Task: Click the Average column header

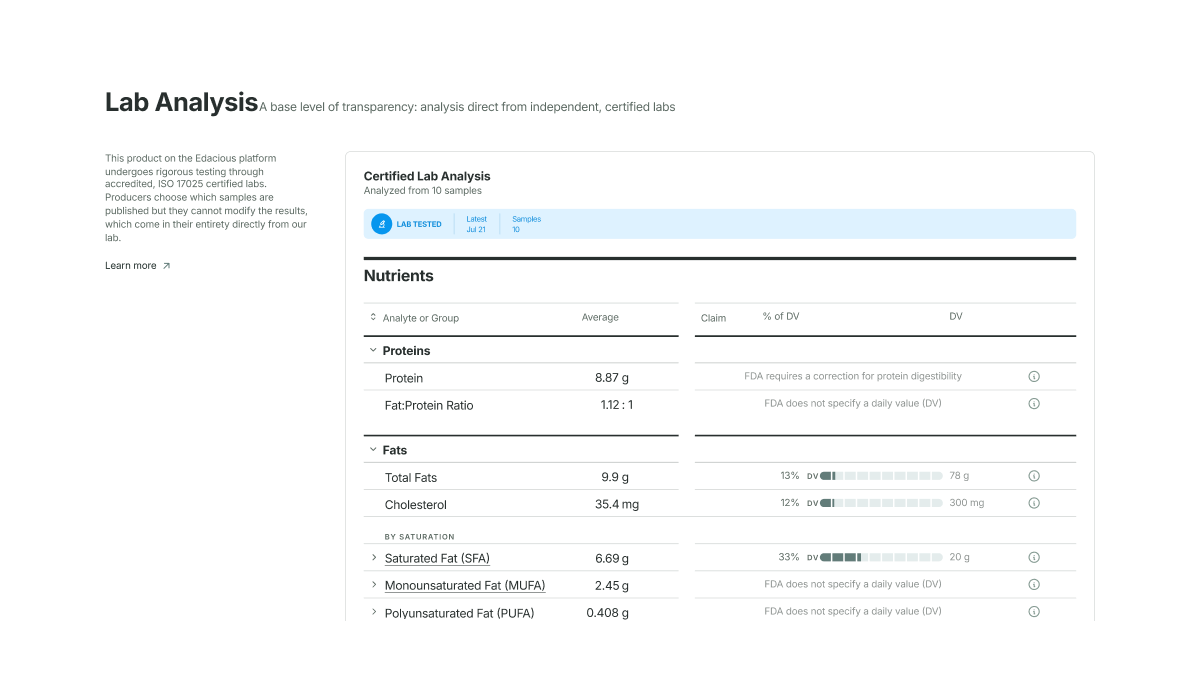Action: click(600, 317)
